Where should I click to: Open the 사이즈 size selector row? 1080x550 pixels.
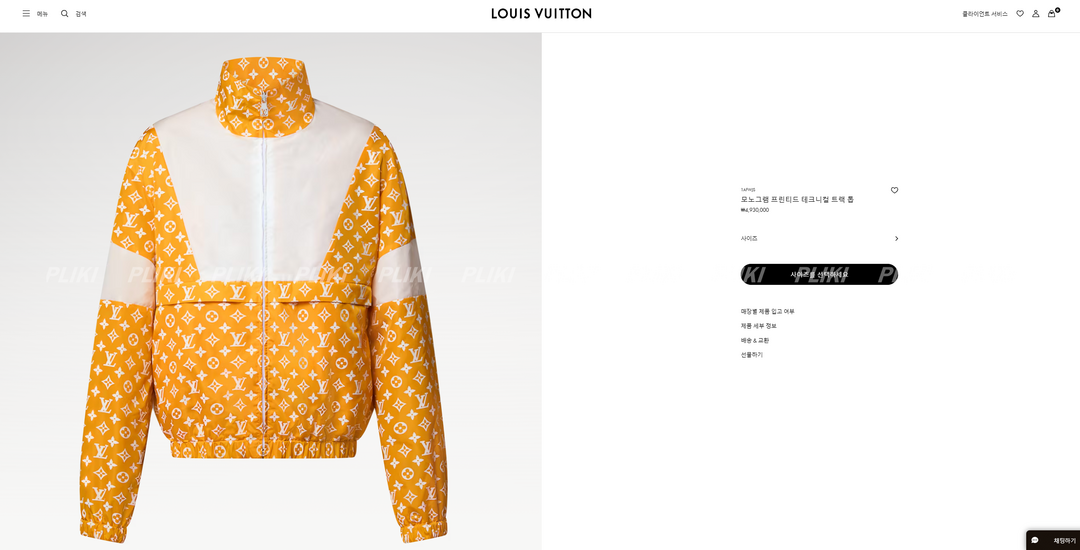click(x=820, y=238)
